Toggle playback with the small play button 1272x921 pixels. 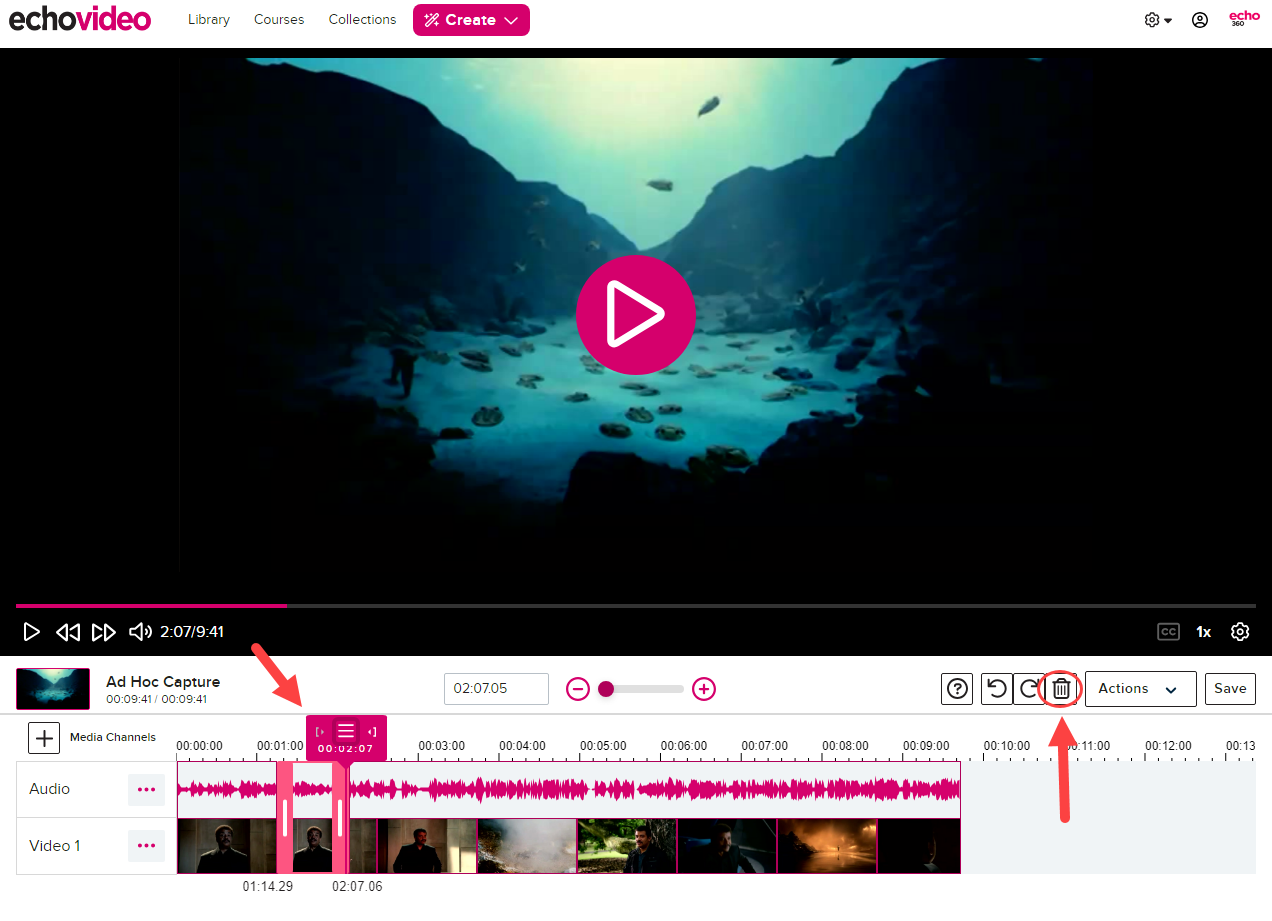(32, 632)
